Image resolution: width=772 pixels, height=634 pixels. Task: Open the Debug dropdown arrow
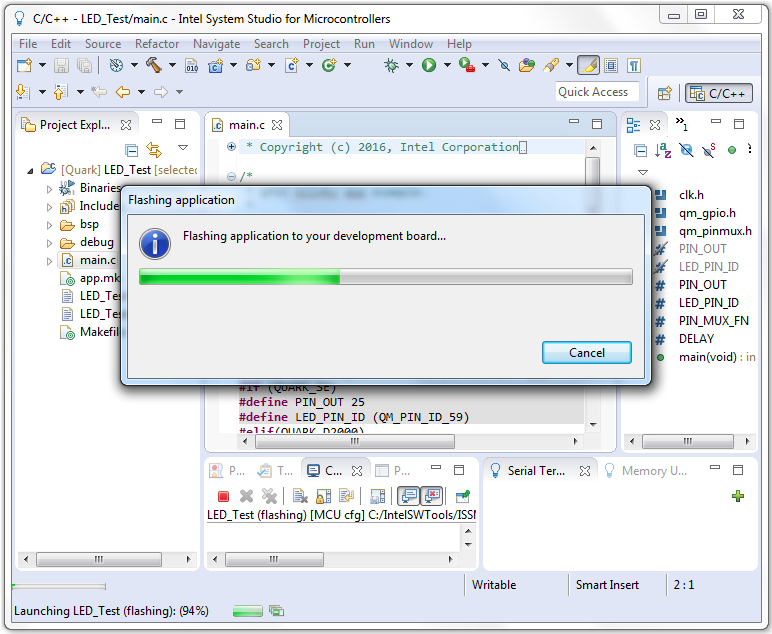tap(409, 65)
